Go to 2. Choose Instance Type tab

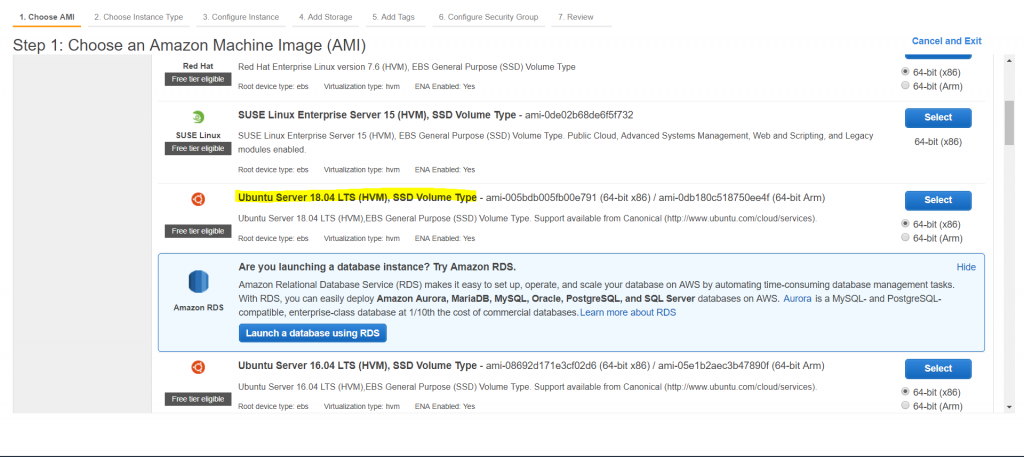(x=138, y=18)
